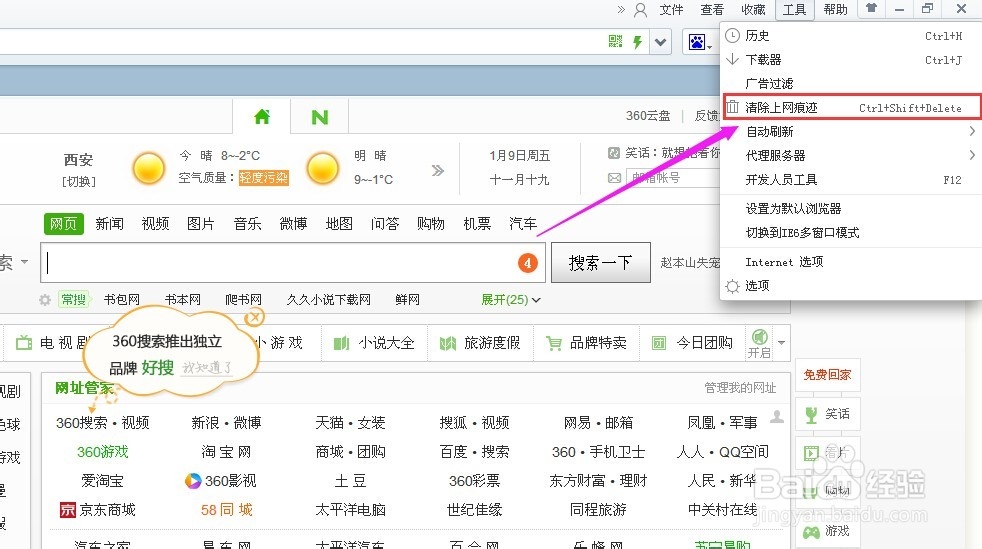Click the today's weather sun icon
The width and height of the screenshot is (982, 549).
[148, 168]
